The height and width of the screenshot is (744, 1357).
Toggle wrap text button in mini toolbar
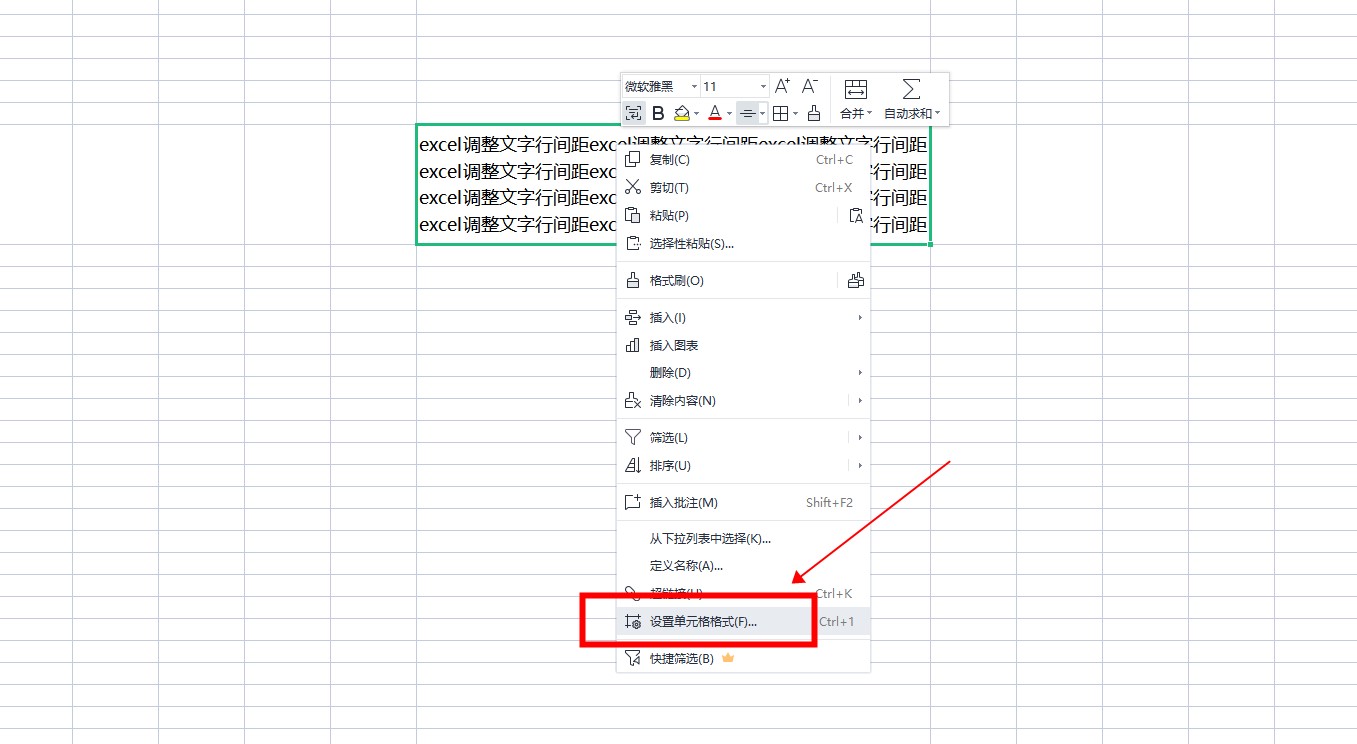(x=633, y=113)
